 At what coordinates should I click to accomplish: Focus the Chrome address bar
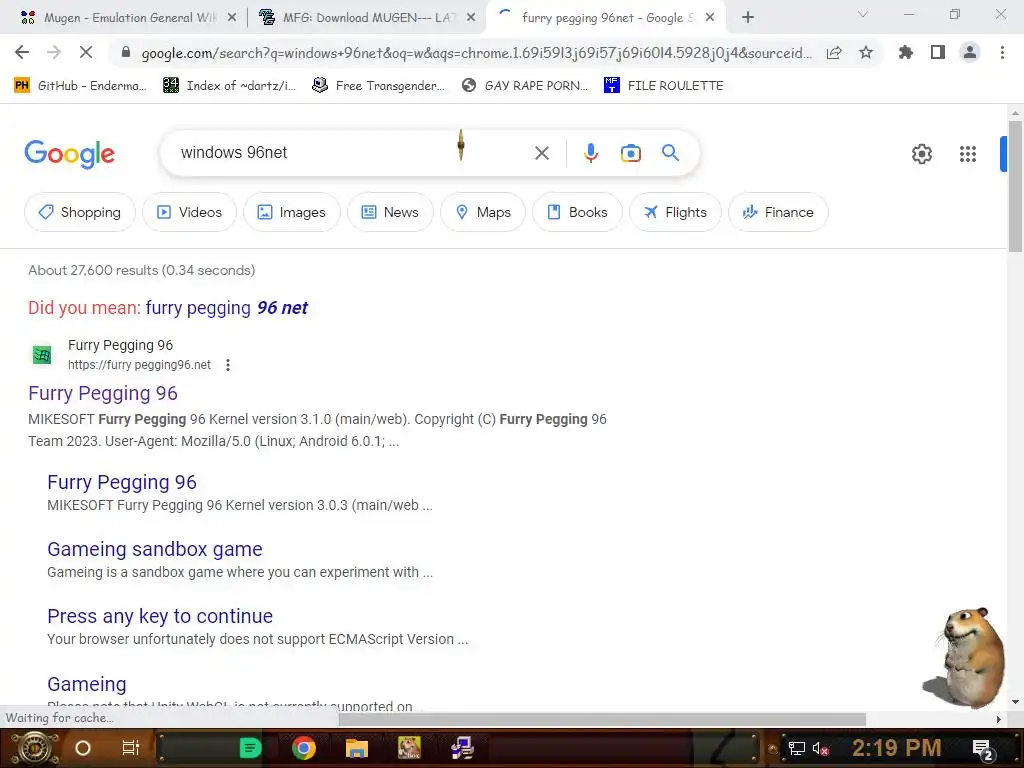coord(476,53)
